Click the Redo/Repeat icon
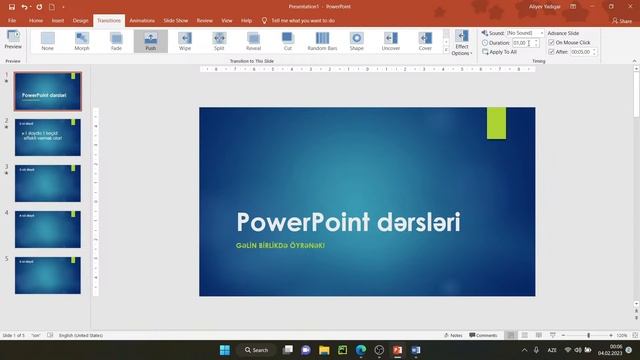 click(x=39, y=7)
